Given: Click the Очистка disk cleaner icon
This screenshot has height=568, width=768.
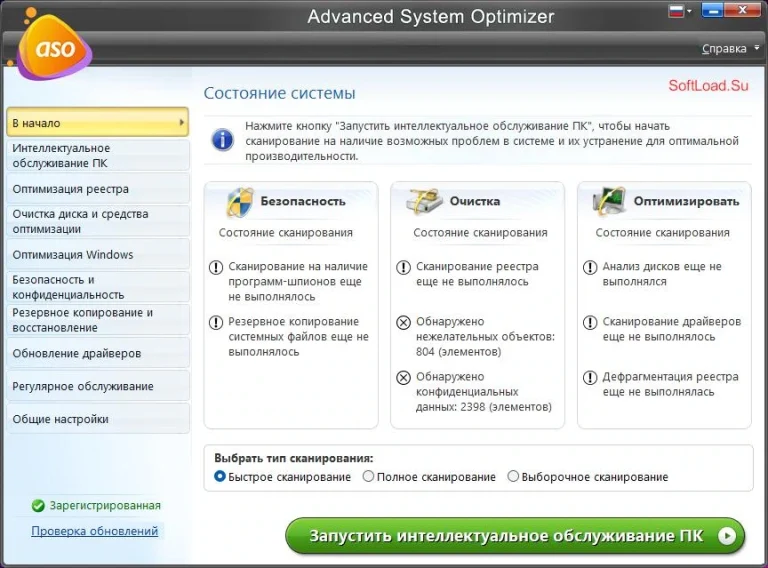Looking at the screenshot, I should [x=424, y=201].
